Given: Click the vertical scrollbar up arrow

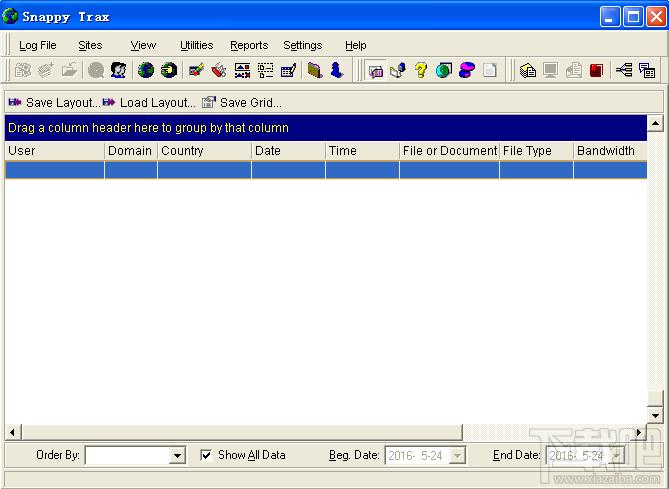Looking at the screenshot, I should [655, 124].
